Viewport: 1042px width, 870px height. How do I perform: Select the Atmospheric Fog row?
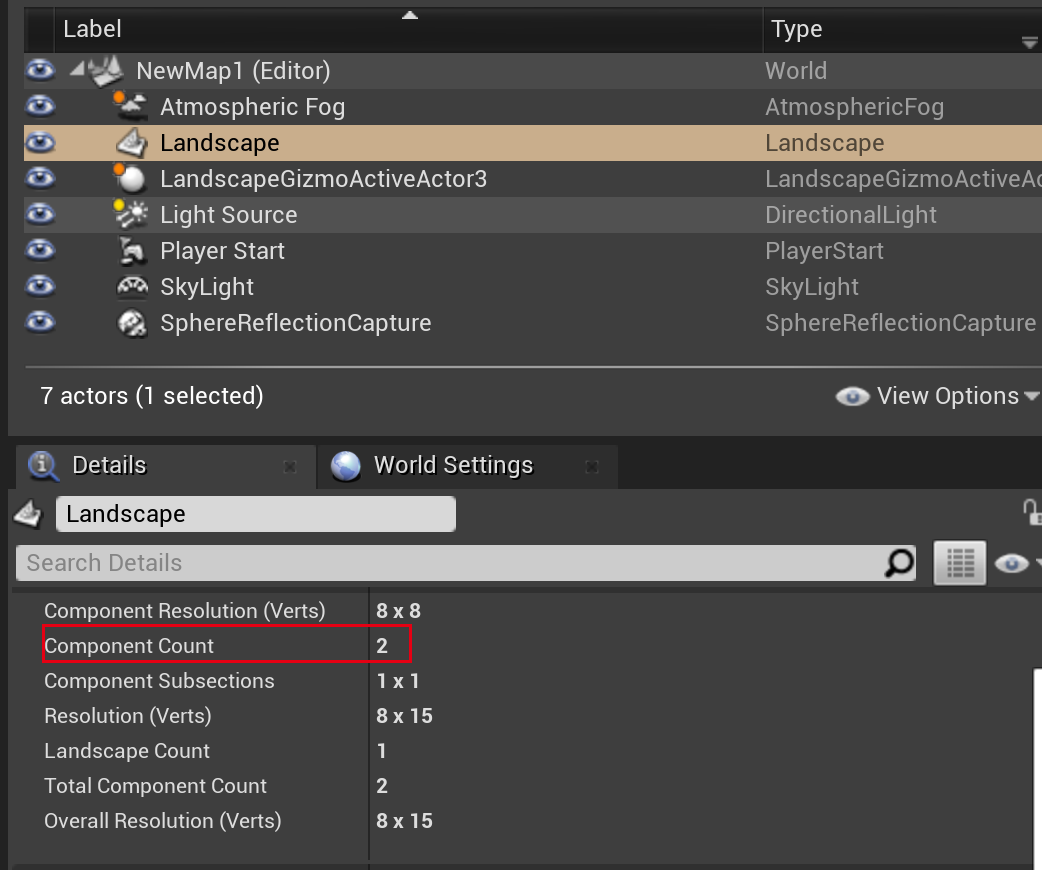533,107
